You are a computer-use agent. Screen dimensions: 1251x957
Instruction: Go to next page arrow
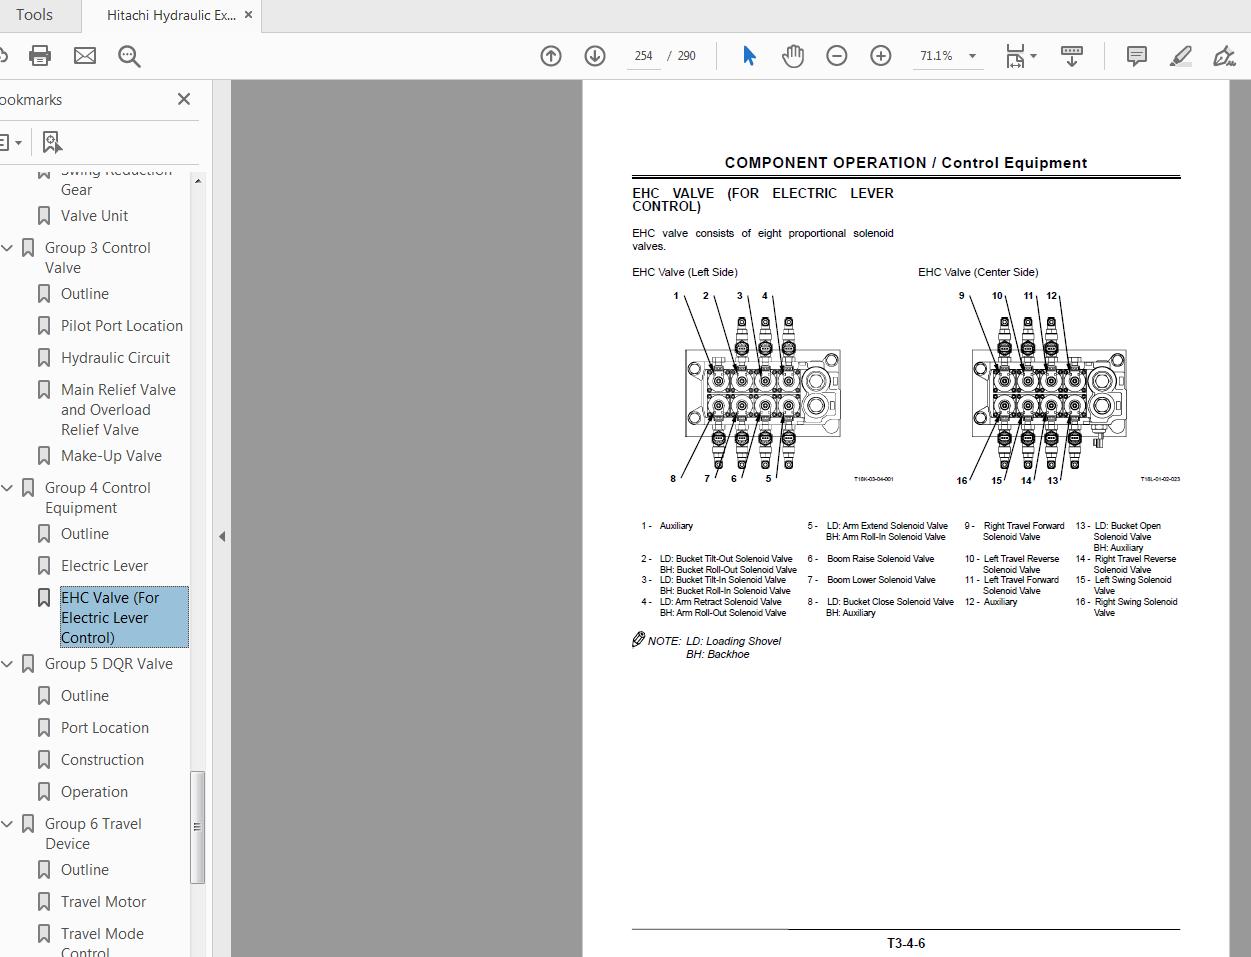(x=595, y=56)
